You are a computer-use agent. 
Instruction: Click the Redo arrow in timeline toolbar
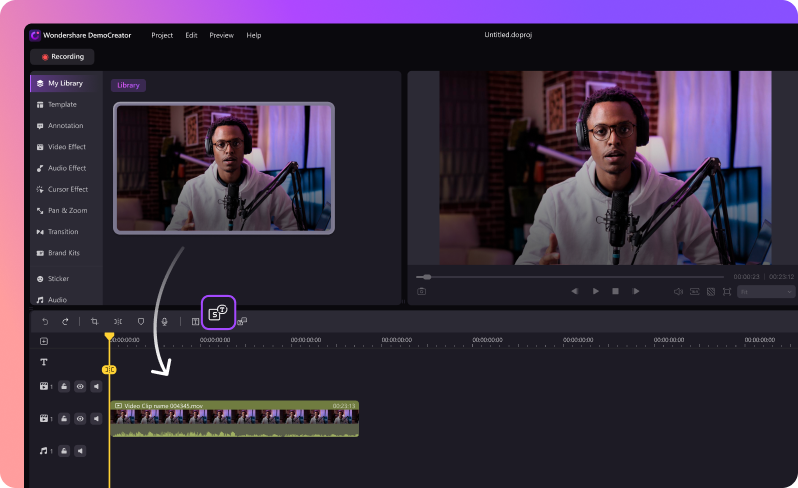click(65, 321)
